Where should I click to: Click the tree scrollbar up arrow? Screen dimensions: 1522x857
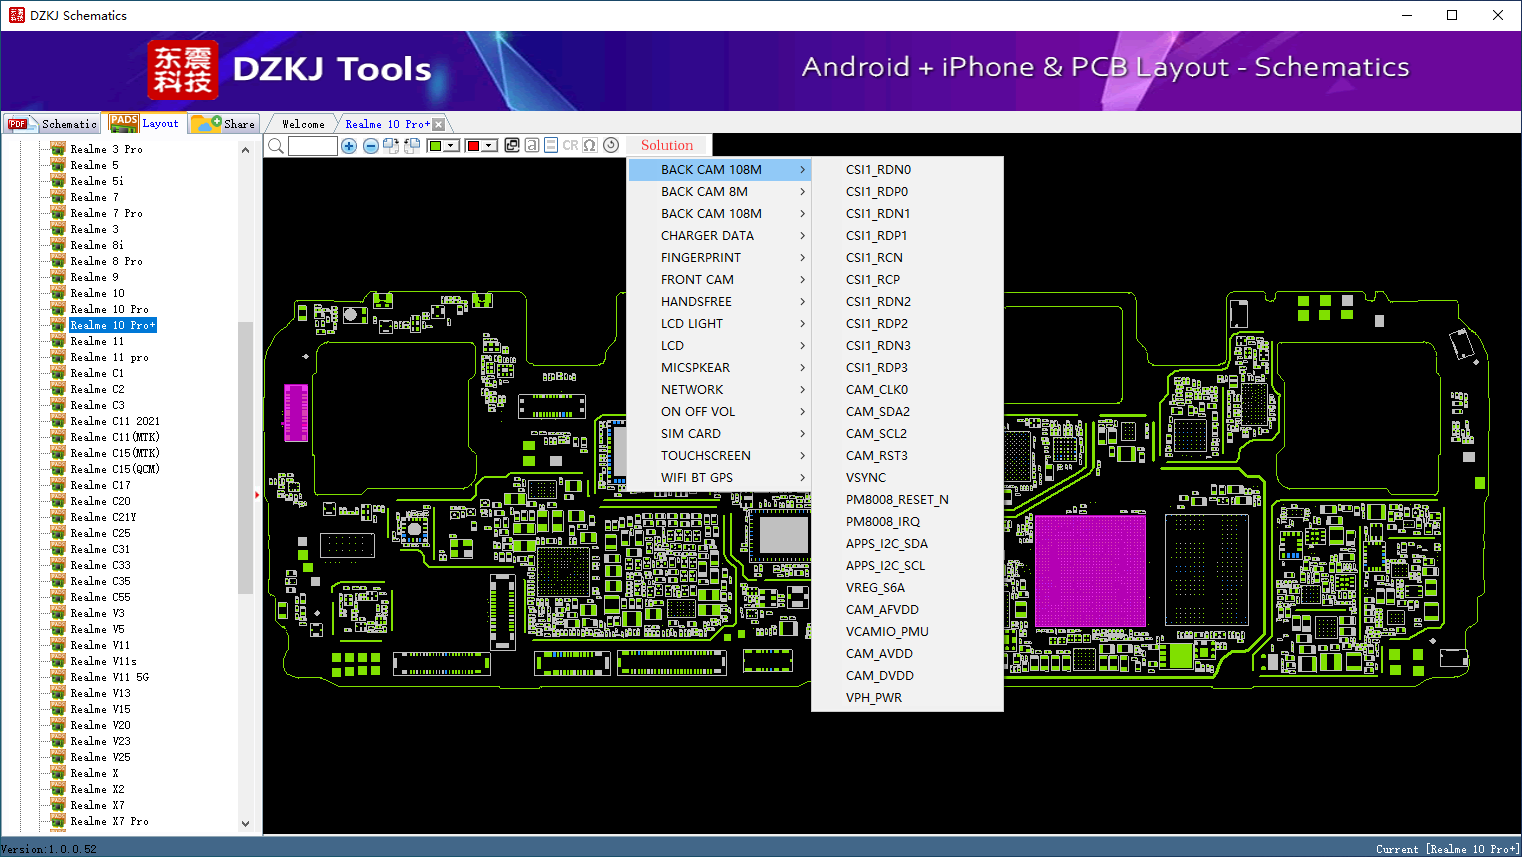[x=246, y=150]
